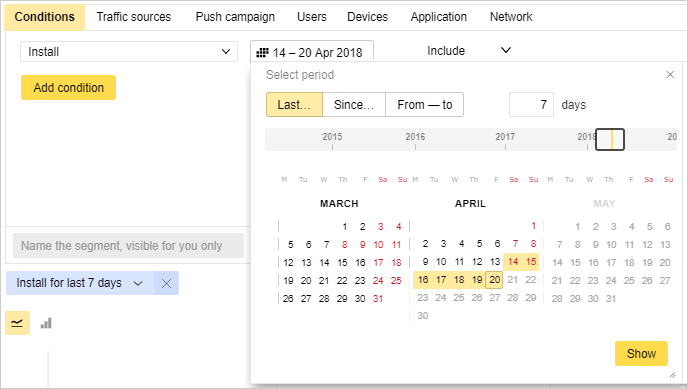Select the Since… period mode
This screenshot has width=688, height=389.
[x=354, y=105]
